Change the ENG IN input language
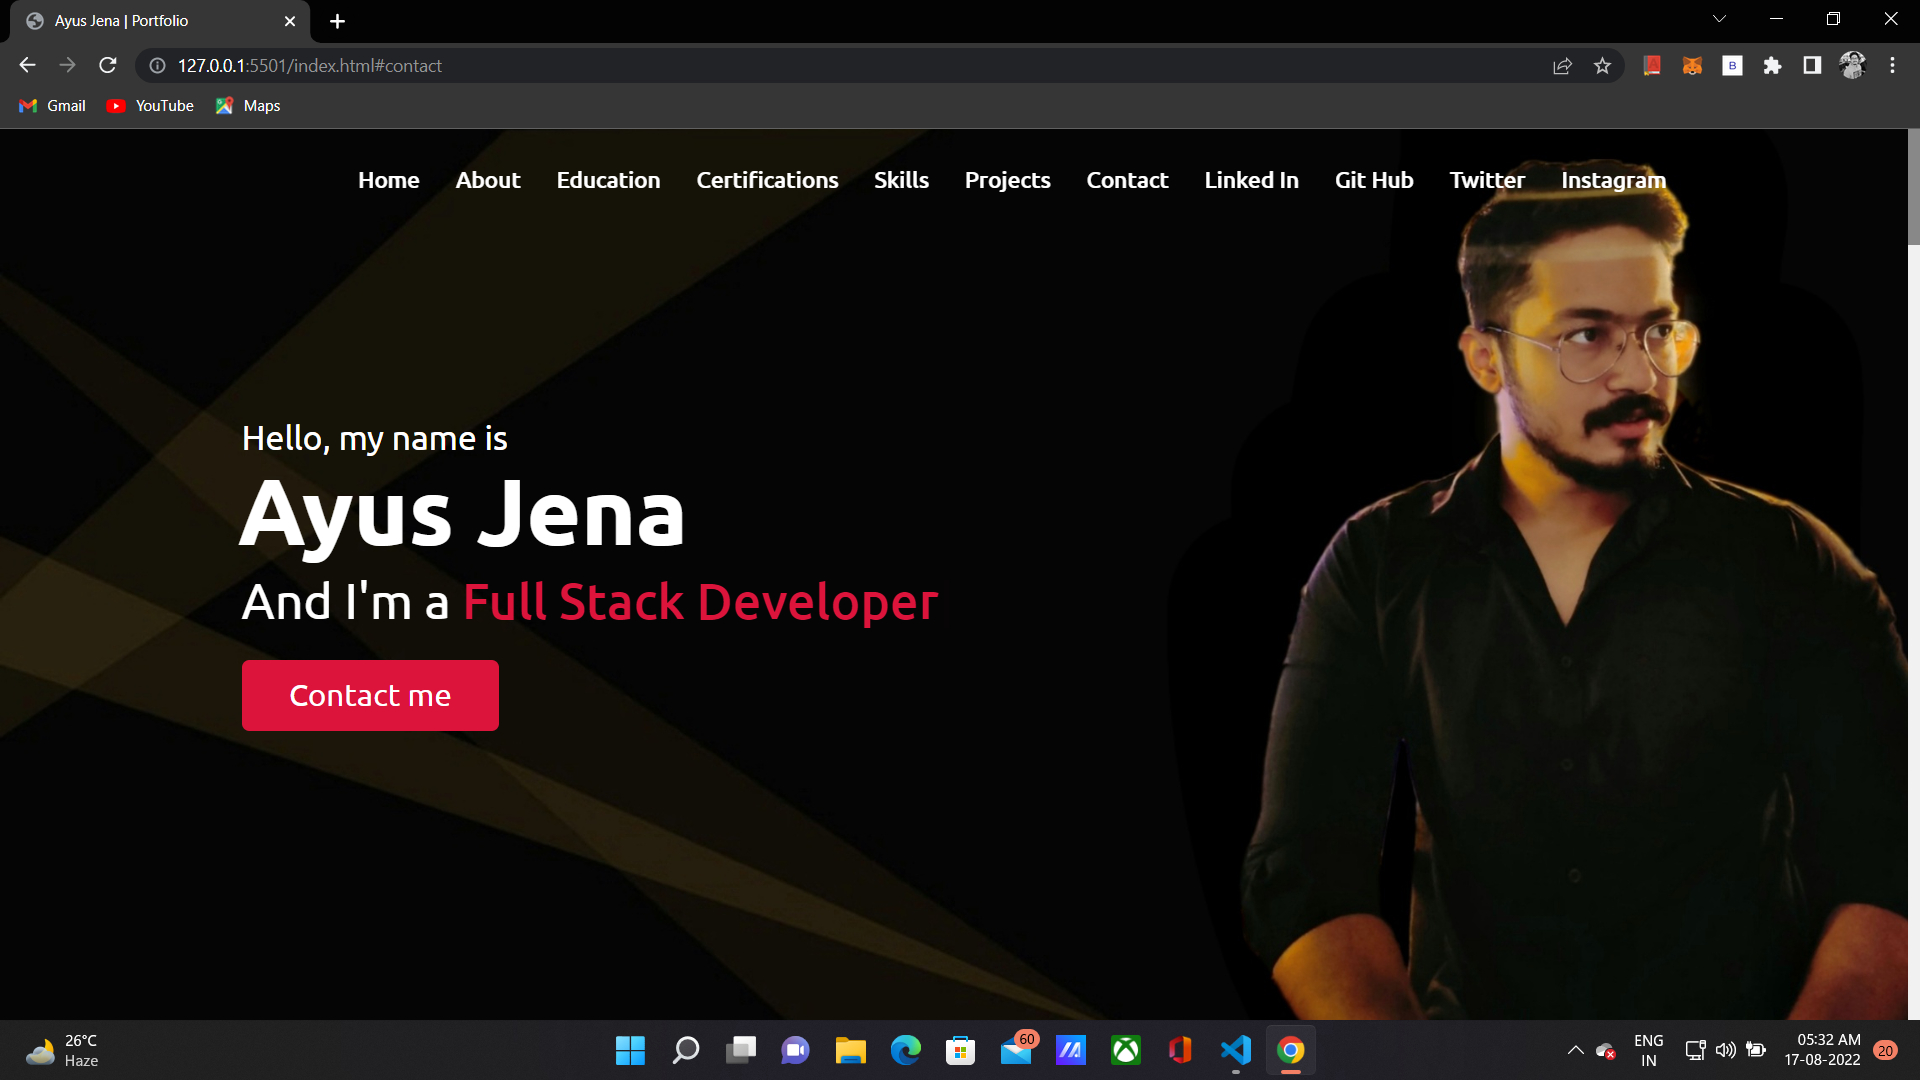 click(1649, 1050)
